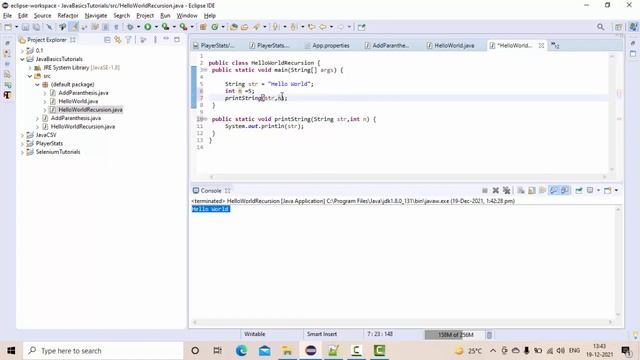This screenshot has height=360, width=640.
Task: Click Console vertical scrollbar
Action: (x=618, y=262)
